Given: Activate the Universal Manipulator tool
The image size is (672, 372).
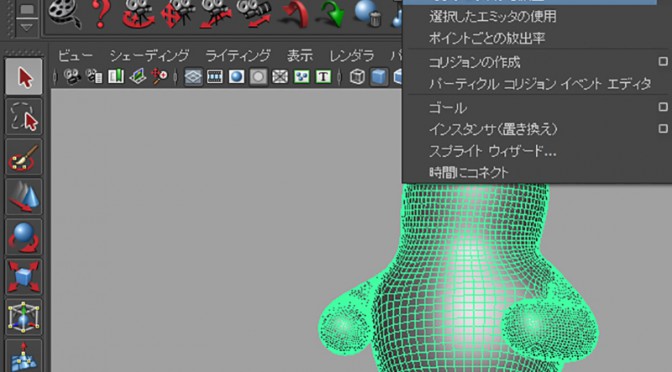Looking at the screenshot, I should click(x=24, y=317).
